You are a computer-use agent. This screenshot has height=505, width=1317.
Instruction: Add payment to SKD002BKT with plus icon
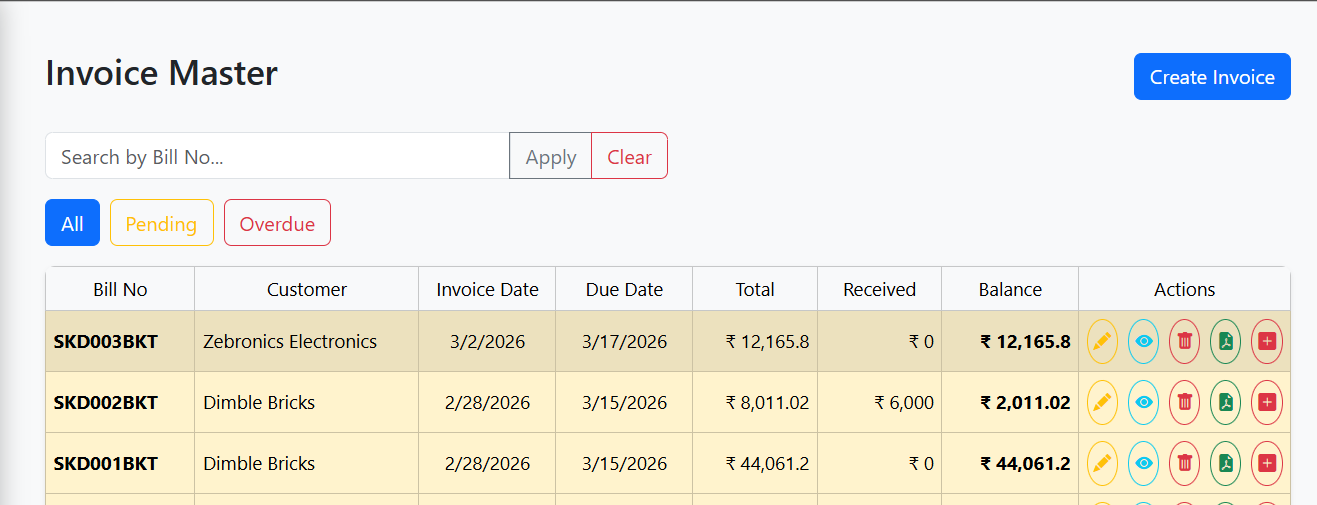click(1267, 402)
